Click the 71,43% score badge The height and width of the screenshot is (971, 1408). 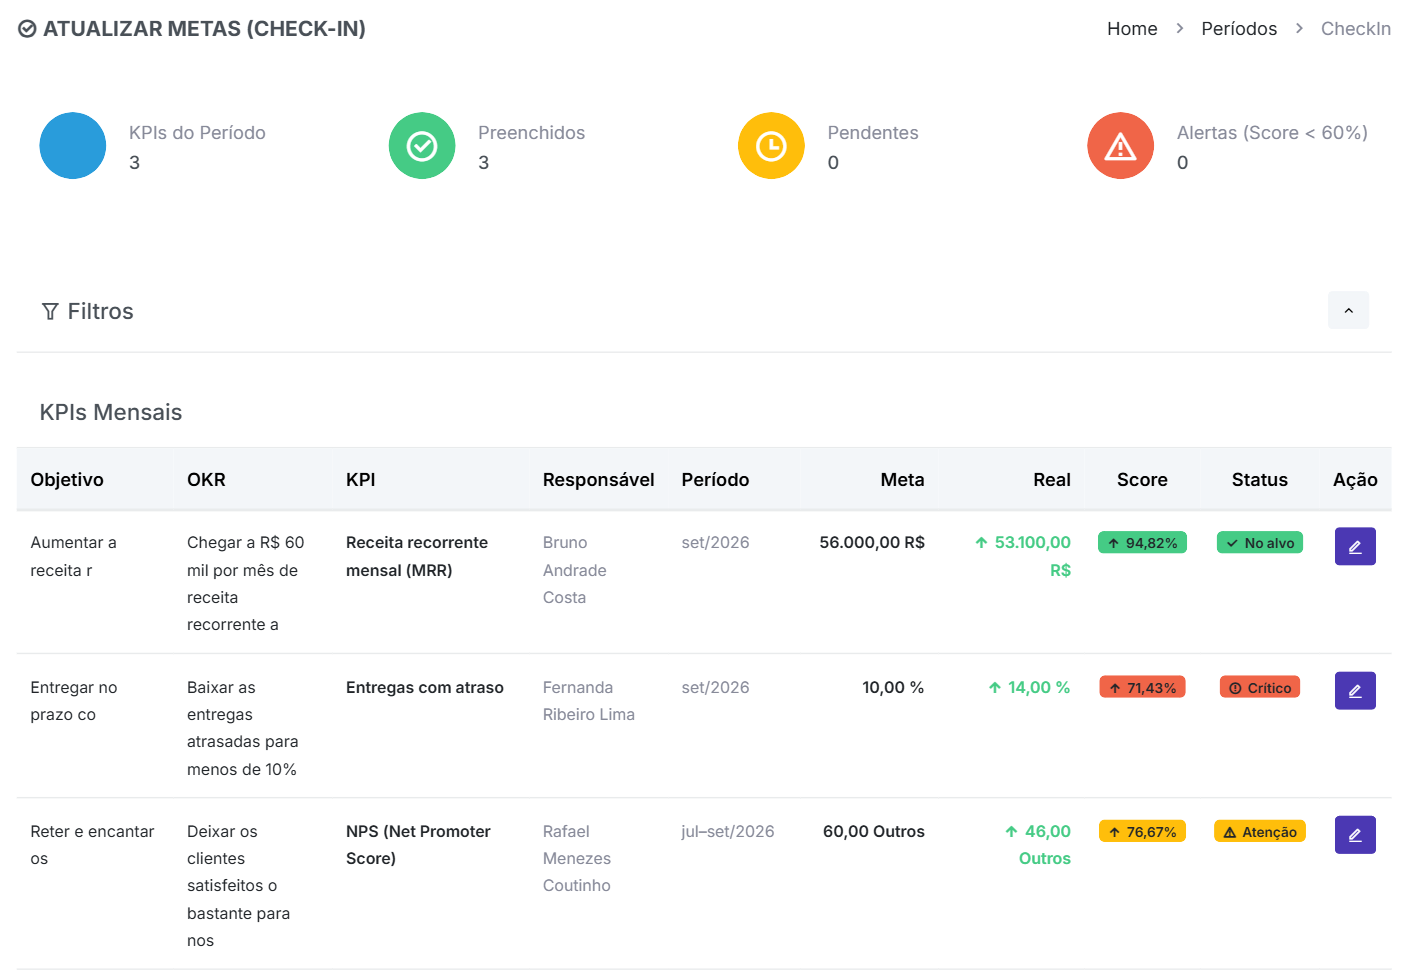tap(1142, 687)
